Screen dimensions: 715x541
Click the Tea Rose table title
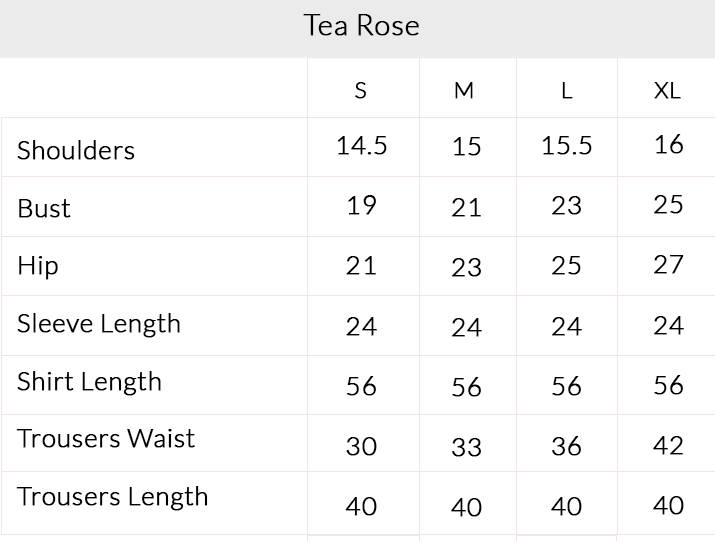[x=361, y=25]
